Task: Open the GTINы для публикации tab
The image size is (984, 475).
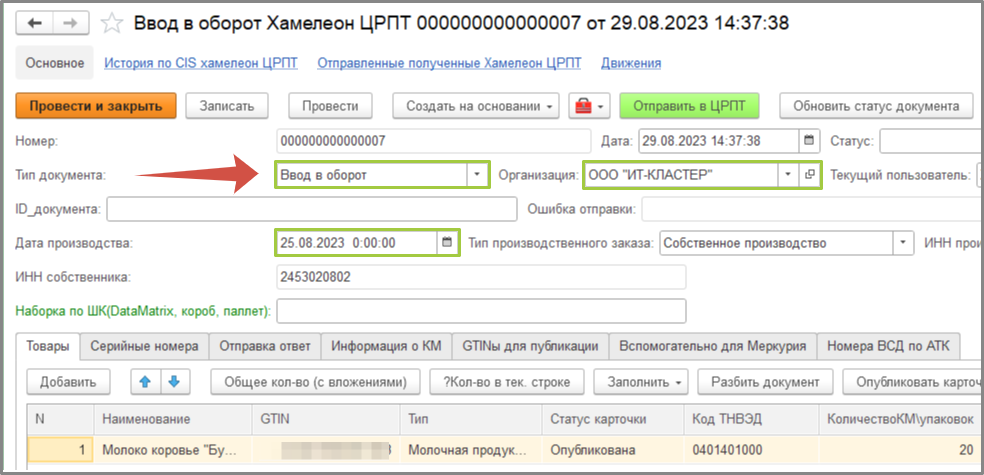Action: (x=530, y=346)
